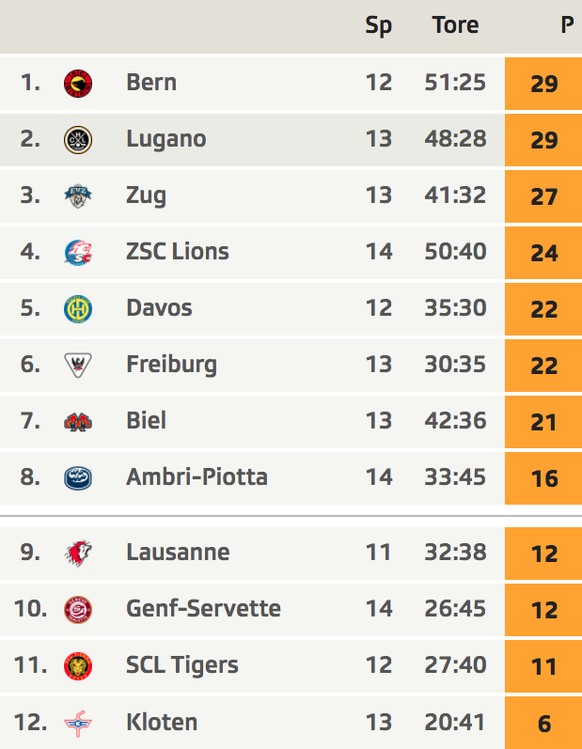Click Kloten's orange 6 points cell
582x749 pixels.
click(543, 723)
